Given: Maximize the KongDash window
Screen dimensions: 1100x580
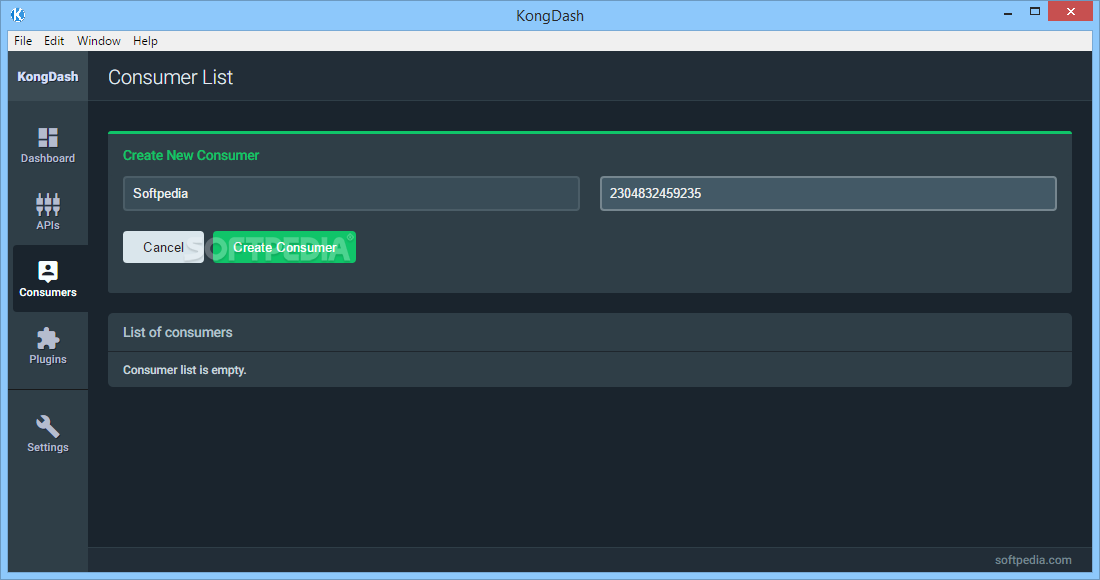Looking at the screenshot, I should (1035, 12).
